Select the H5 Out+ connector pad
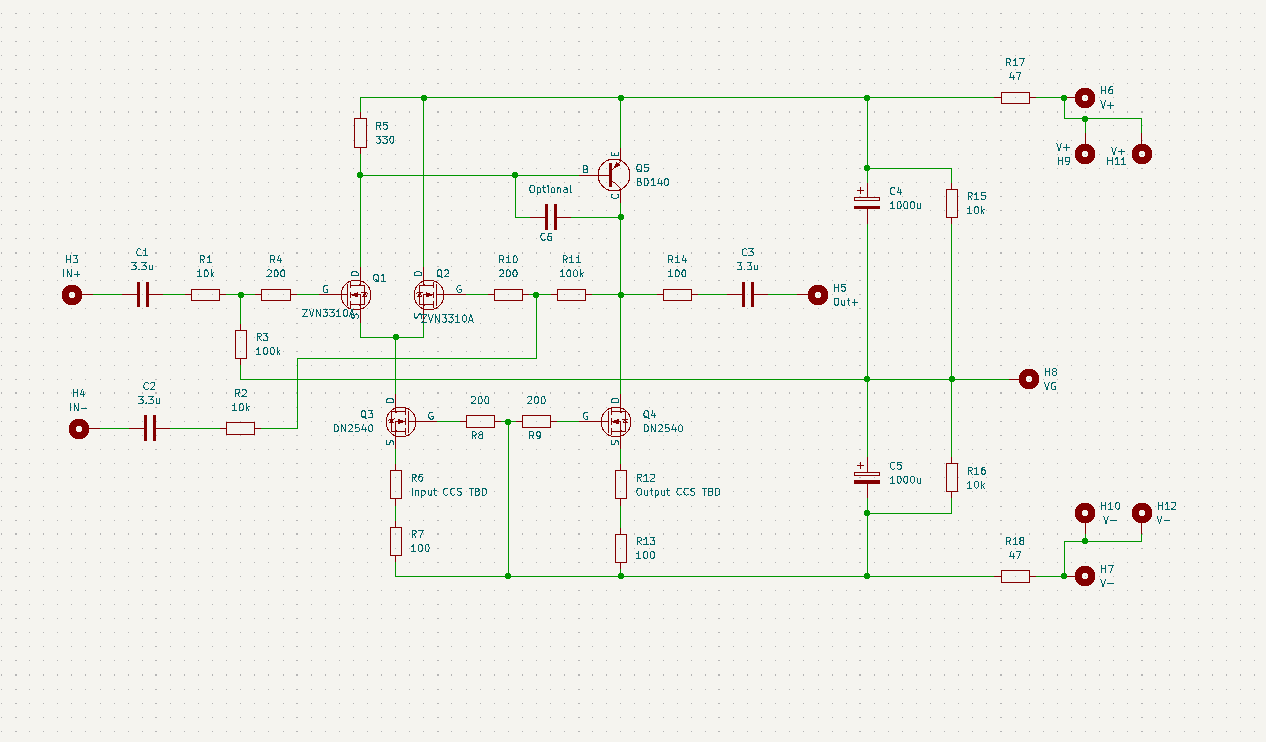1266x742 pixels. click(x=818, y=295)
